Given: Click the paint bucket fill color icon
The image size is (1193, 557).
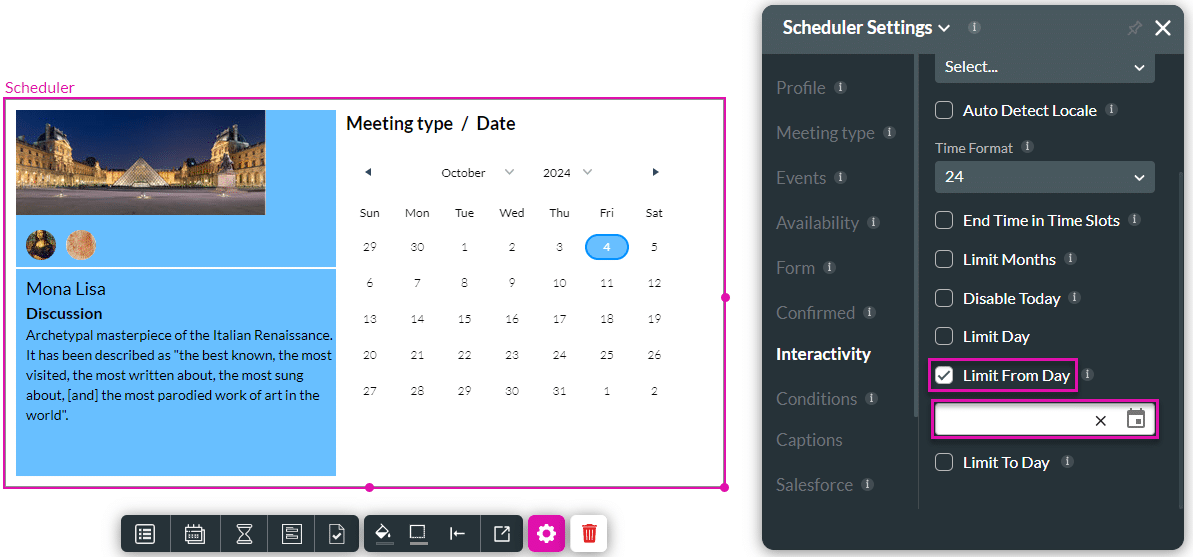Looking at the screenshot, I should click(x=382, y=533).
